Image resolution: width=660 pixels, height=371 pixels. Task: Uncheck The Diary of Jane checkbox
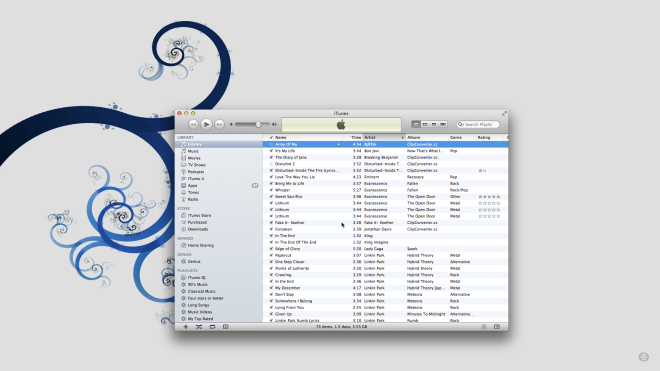click(x=271, y=157)
